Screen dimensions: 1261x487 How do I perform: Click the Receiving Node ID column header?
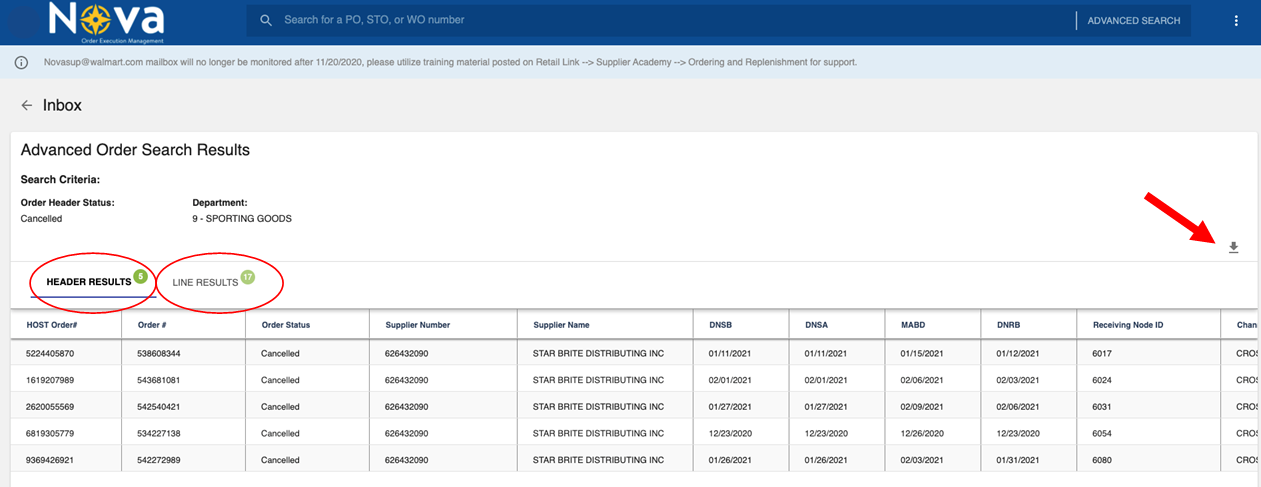(x=1129, y=325)
